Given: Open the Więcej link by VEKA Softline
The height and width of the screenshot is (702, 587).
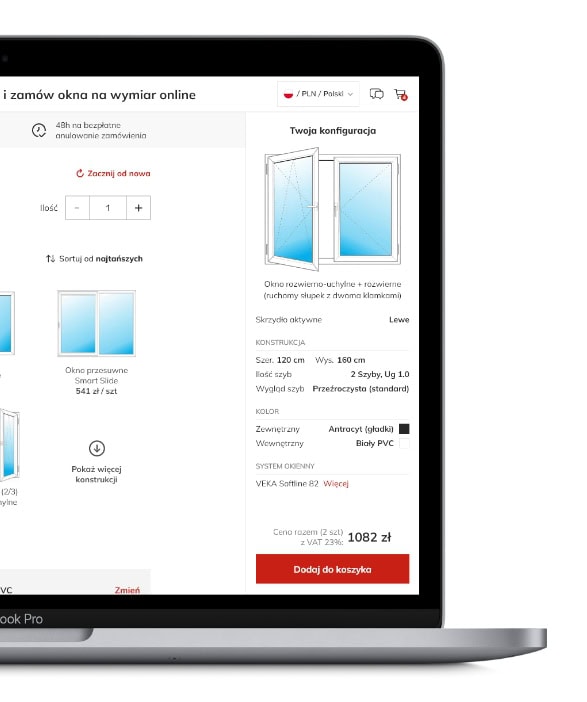Looking at the screenshot, I should click(x=336, y=484).
